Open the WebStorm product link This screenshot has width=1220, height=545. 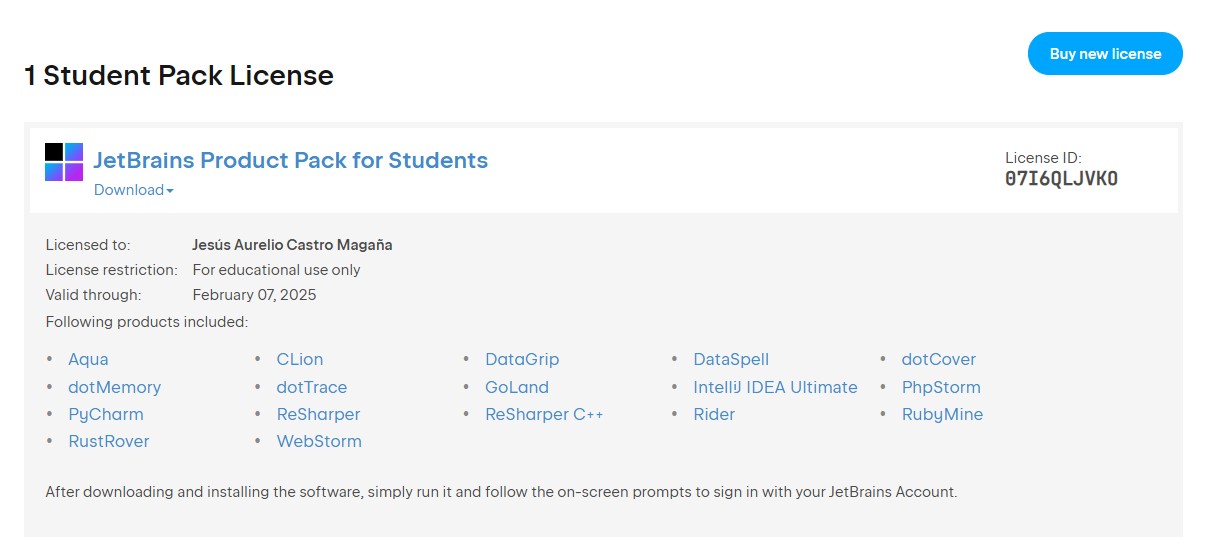point(319,441)
